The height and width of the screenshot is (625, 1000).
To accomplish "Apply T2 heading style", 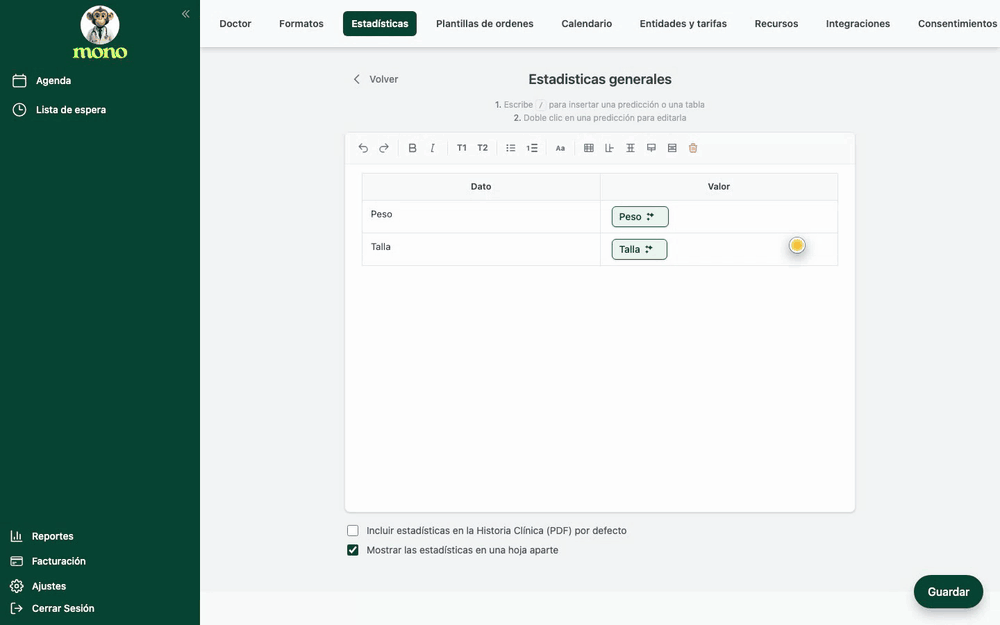I will pos(483,148).
